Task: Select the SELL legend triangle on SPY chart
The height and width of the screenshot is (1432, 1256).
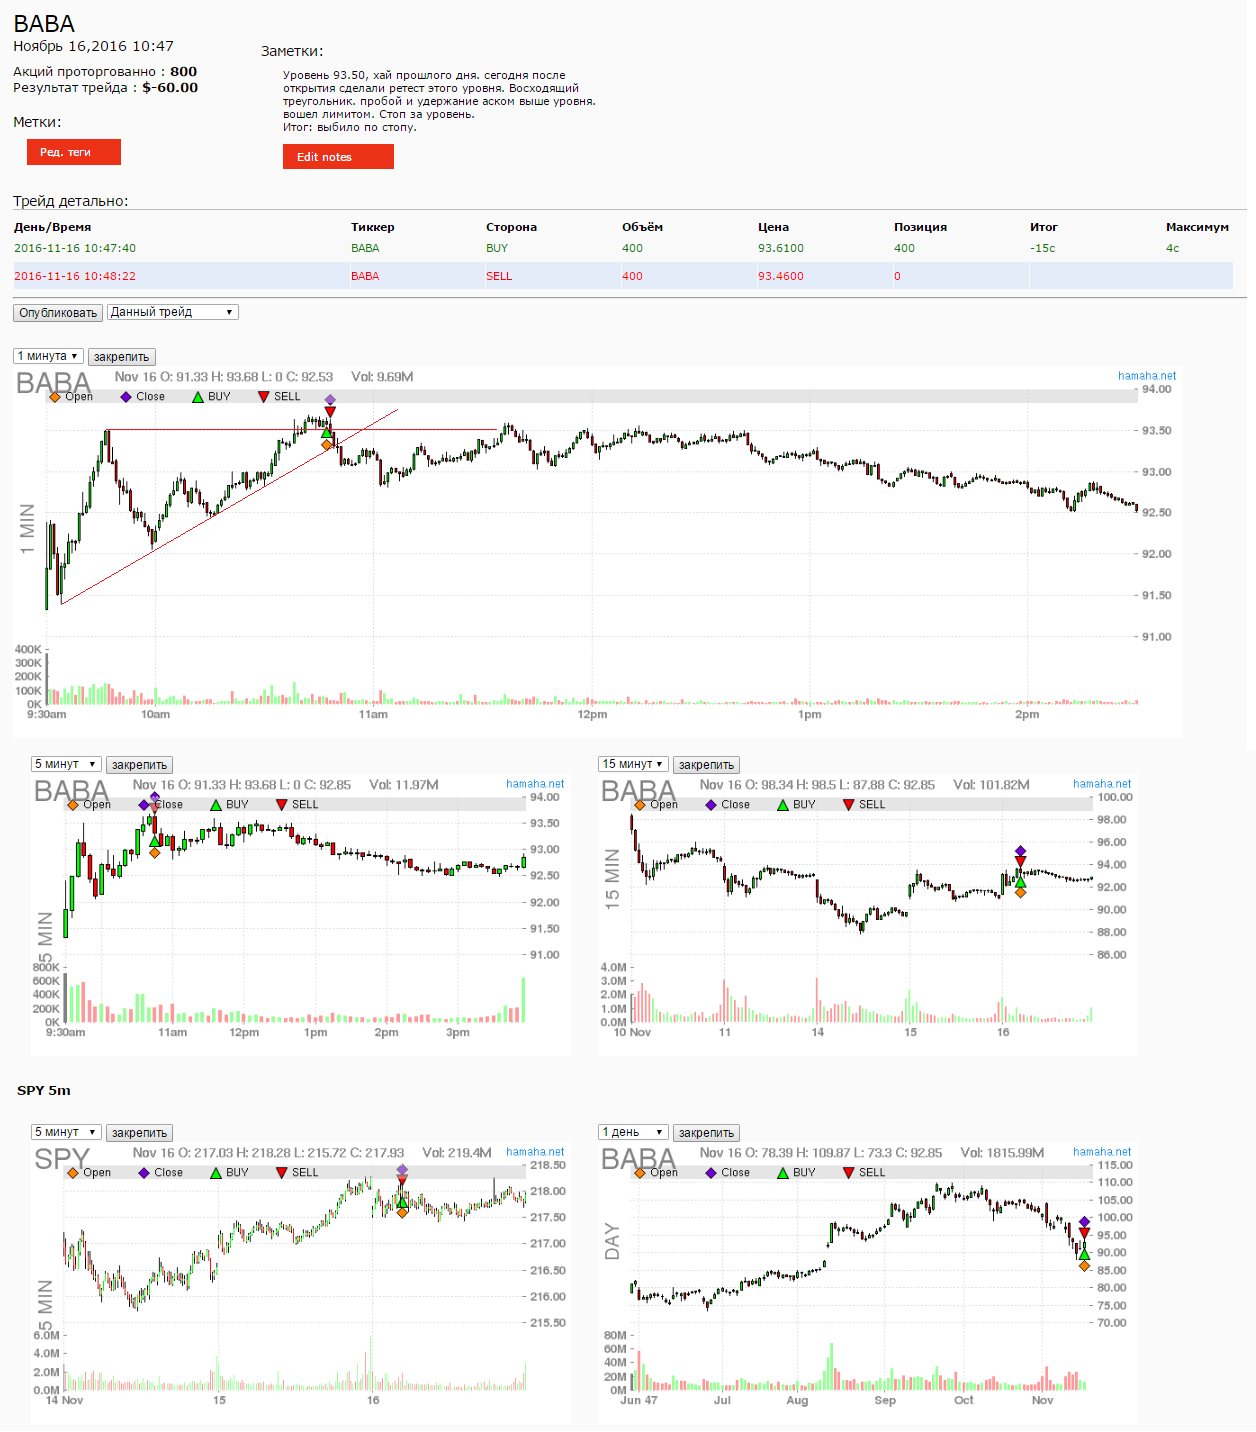Action: (x=282, y=1173)
